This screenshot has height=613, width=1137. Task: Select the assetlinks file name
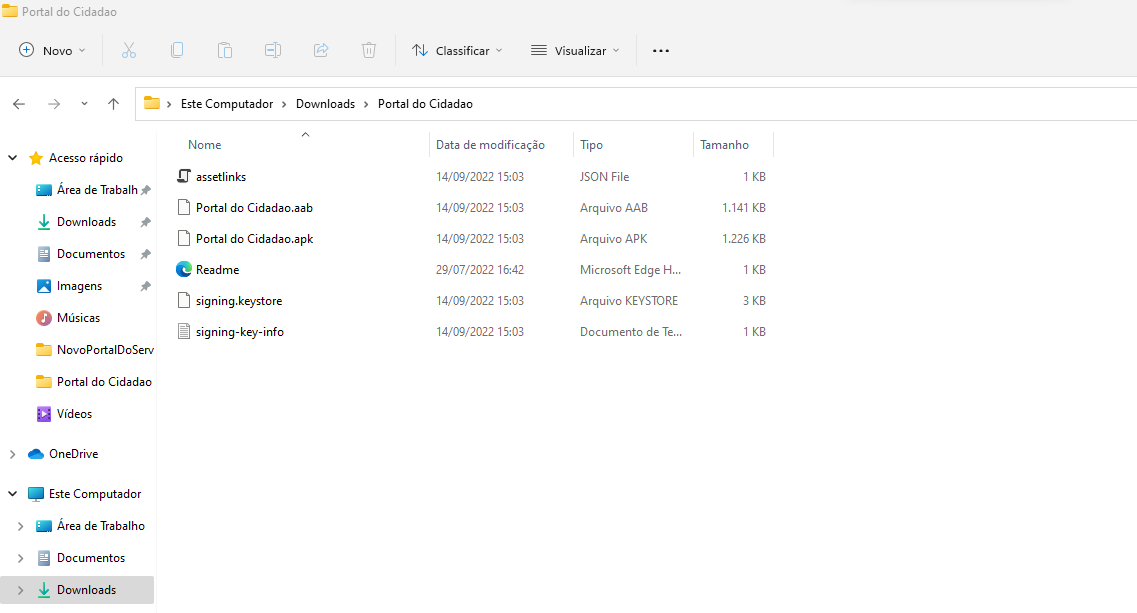point(220,176)
